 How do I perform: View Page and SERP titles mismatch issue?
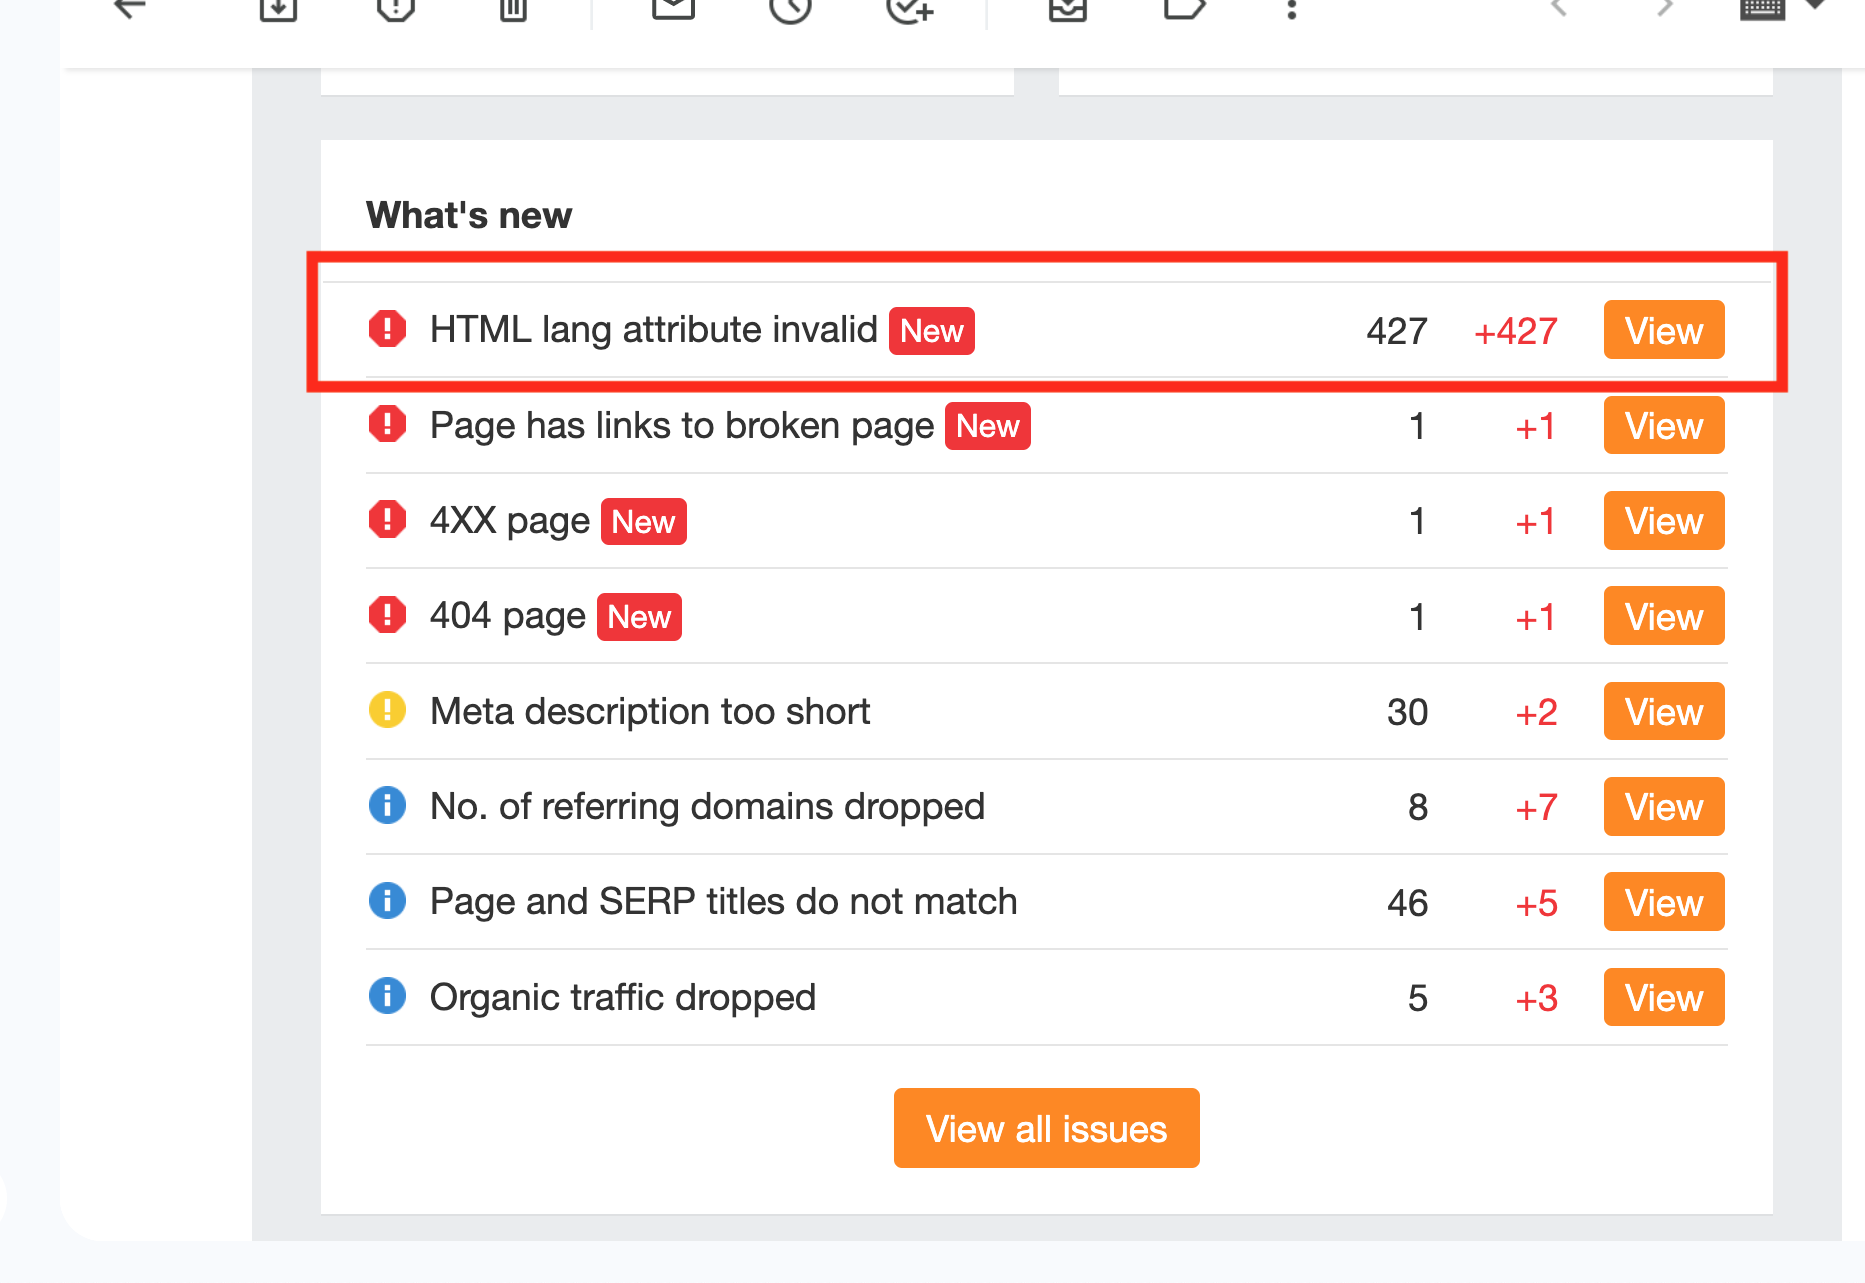pos(1664,902)
